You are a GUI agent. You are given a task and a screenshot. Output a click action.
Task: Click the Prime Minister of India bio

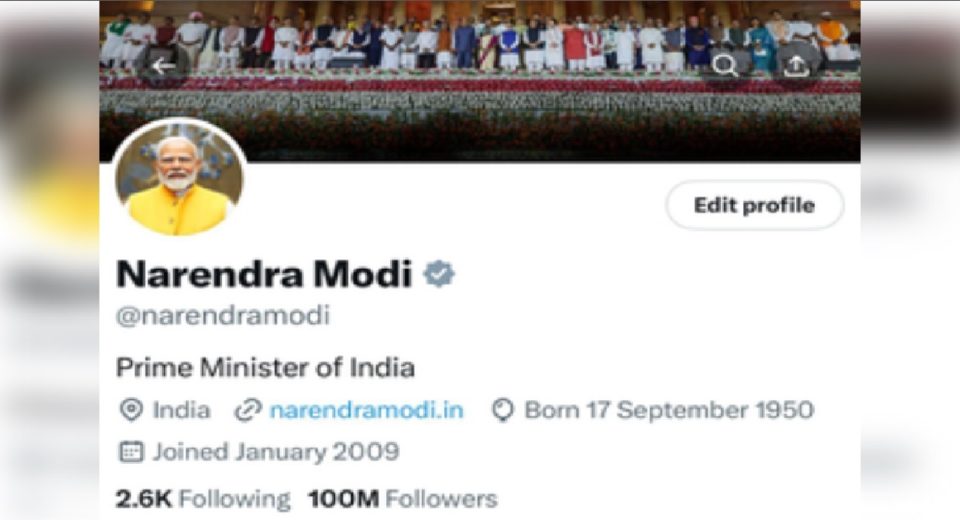click(265, 367)
